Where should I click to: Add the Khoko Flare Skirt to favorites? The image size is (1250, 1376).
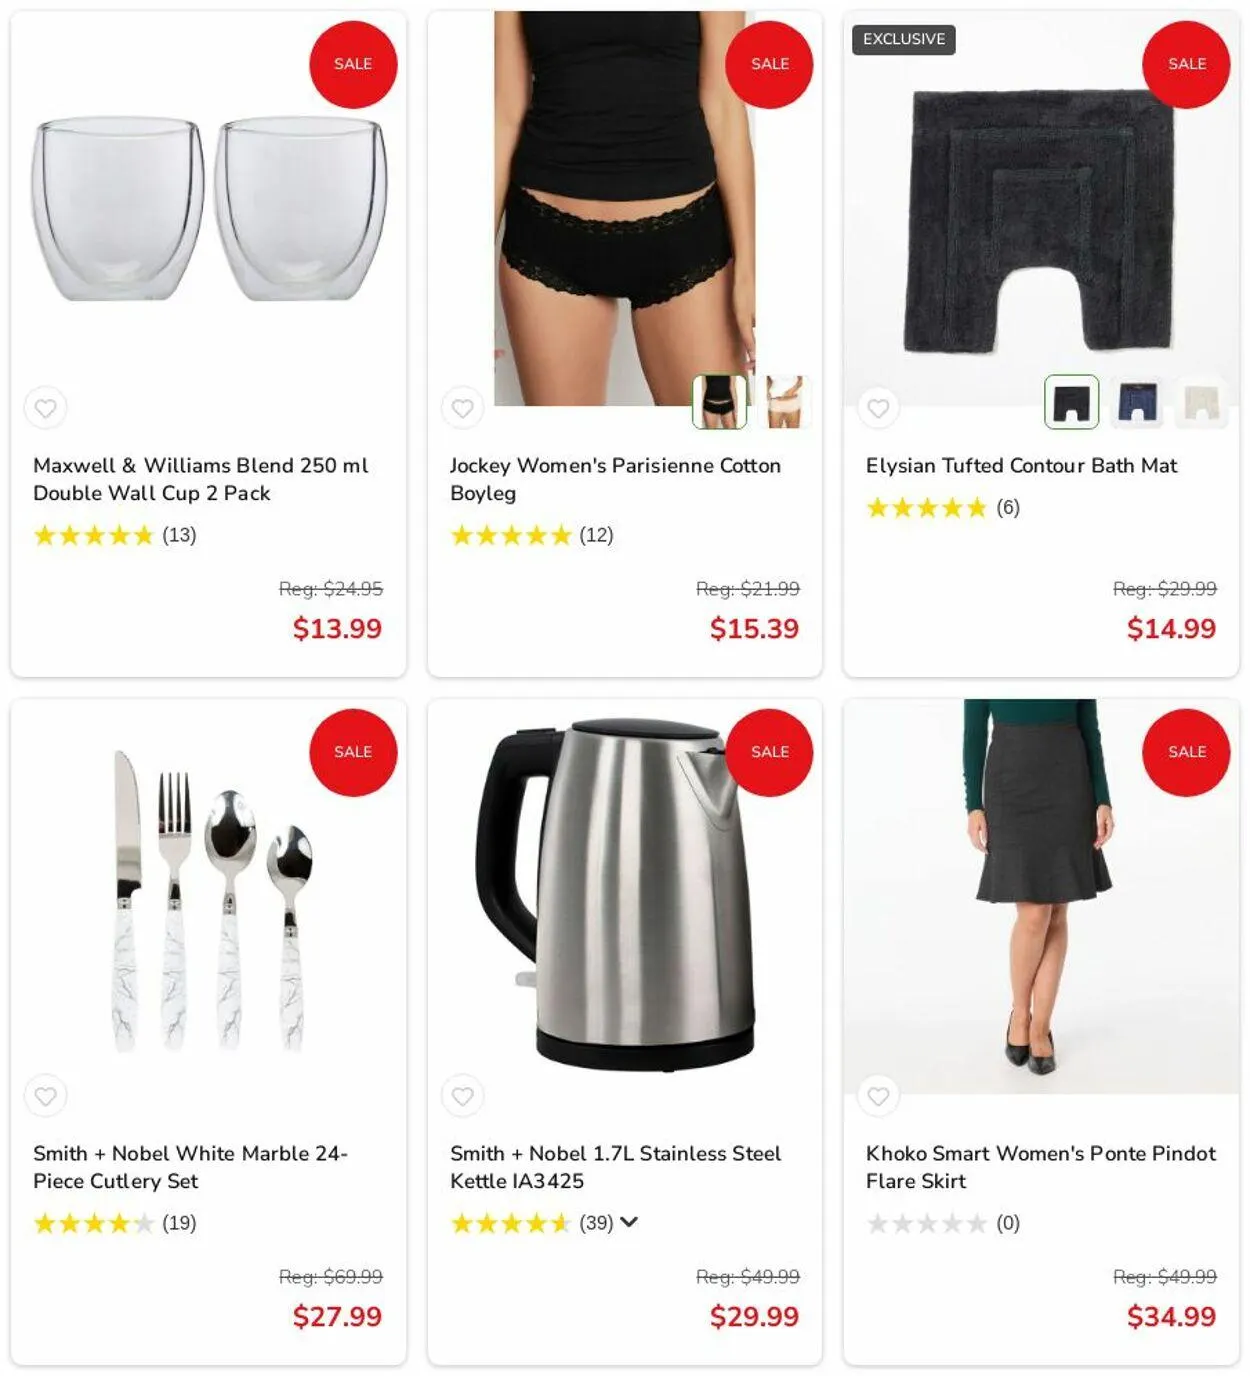878,1096
